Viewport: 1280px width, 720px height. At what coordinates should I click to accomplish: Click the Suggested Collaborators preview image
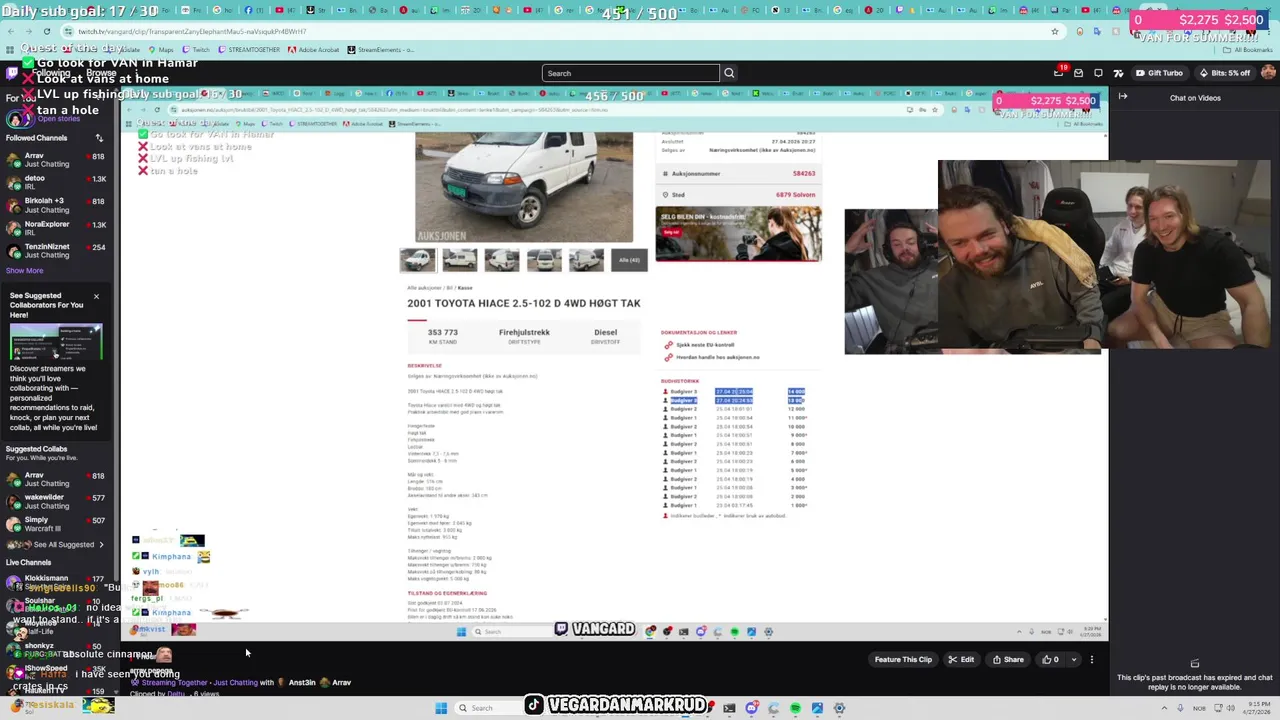56,343
